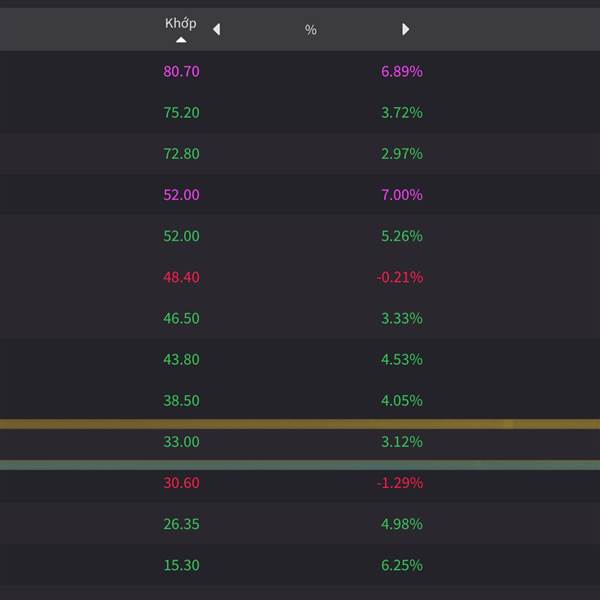Sort by the Khớp column header
The image size is (600, 600).
[181, 23]
